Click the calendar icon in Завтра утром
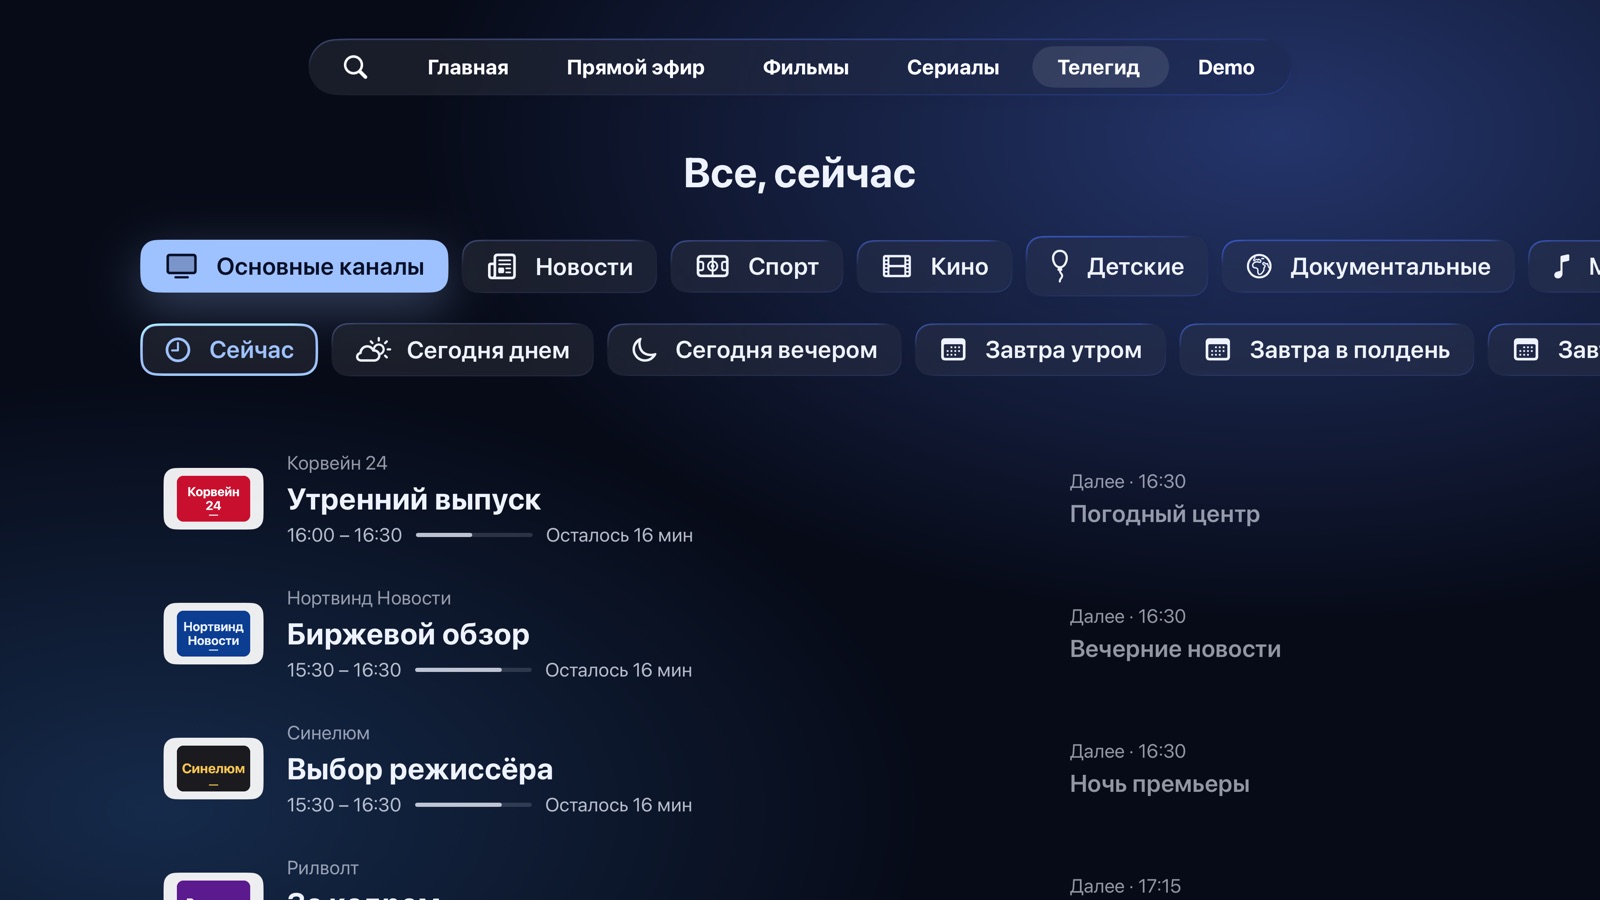1600x900 pixels. click(954, 350)
